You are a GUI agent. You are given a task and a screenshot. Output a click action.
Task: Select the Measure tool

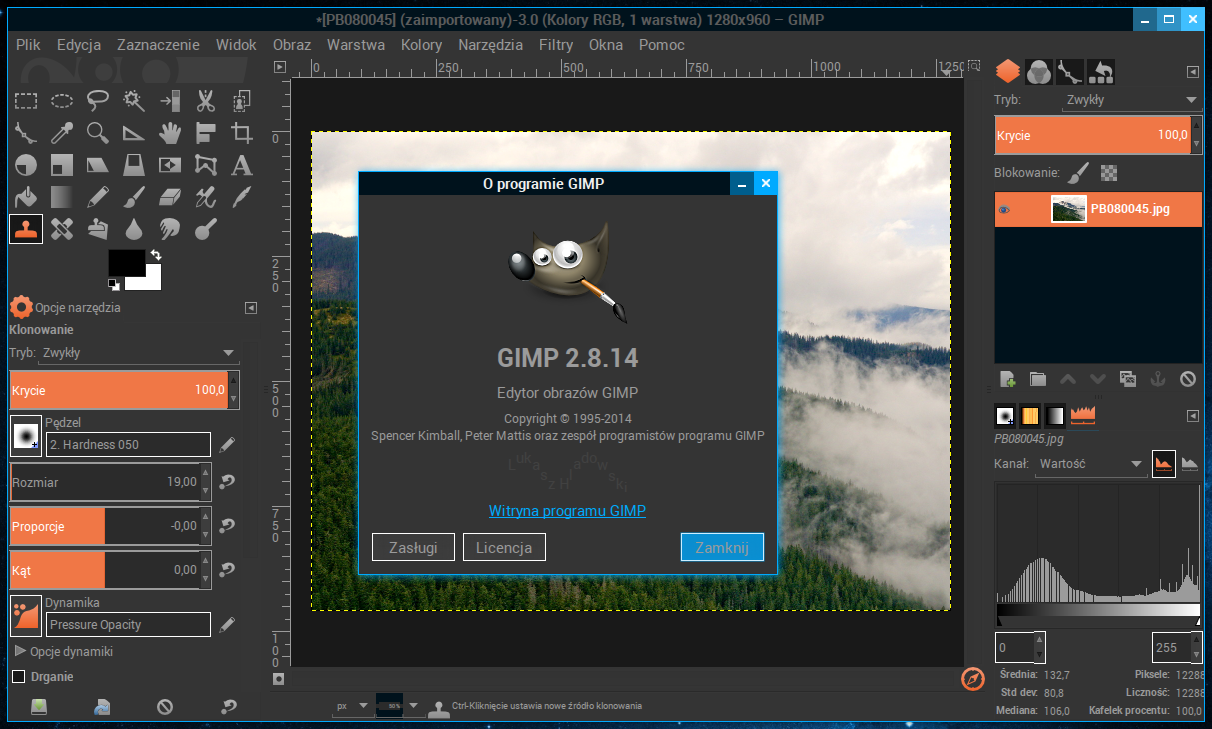point(134,132)
